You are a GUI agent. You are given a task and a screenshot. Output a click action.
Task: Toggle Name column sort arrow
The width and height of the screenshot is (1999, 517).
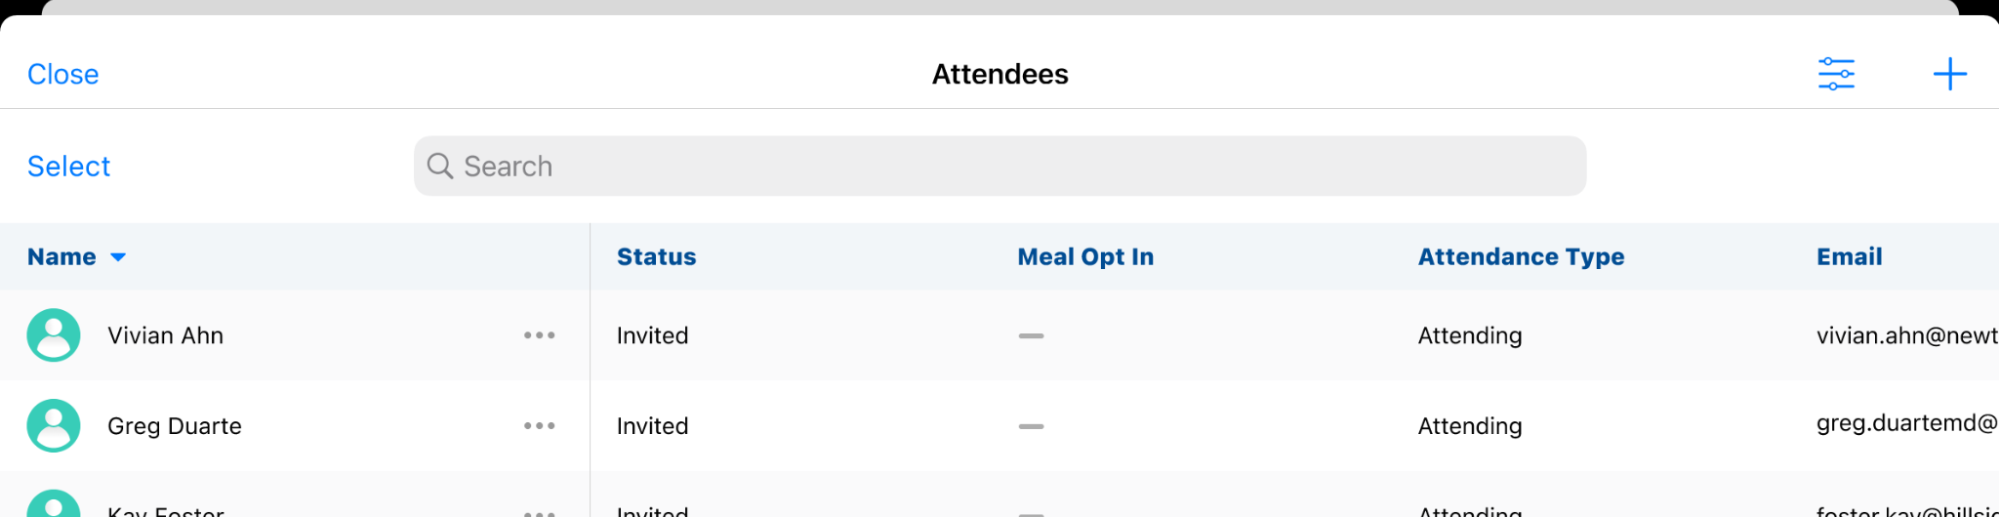(x=118, y=257)
